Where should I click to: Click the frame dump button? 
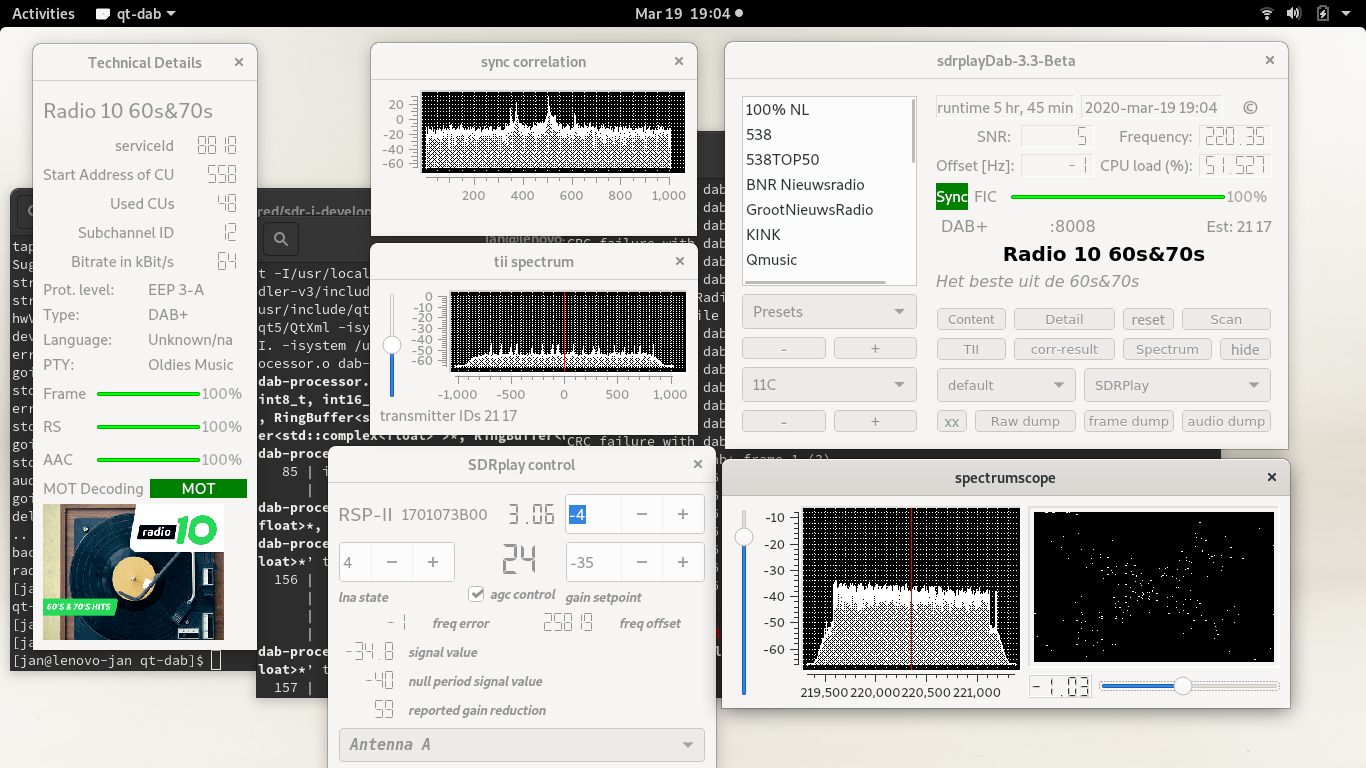1129,421
